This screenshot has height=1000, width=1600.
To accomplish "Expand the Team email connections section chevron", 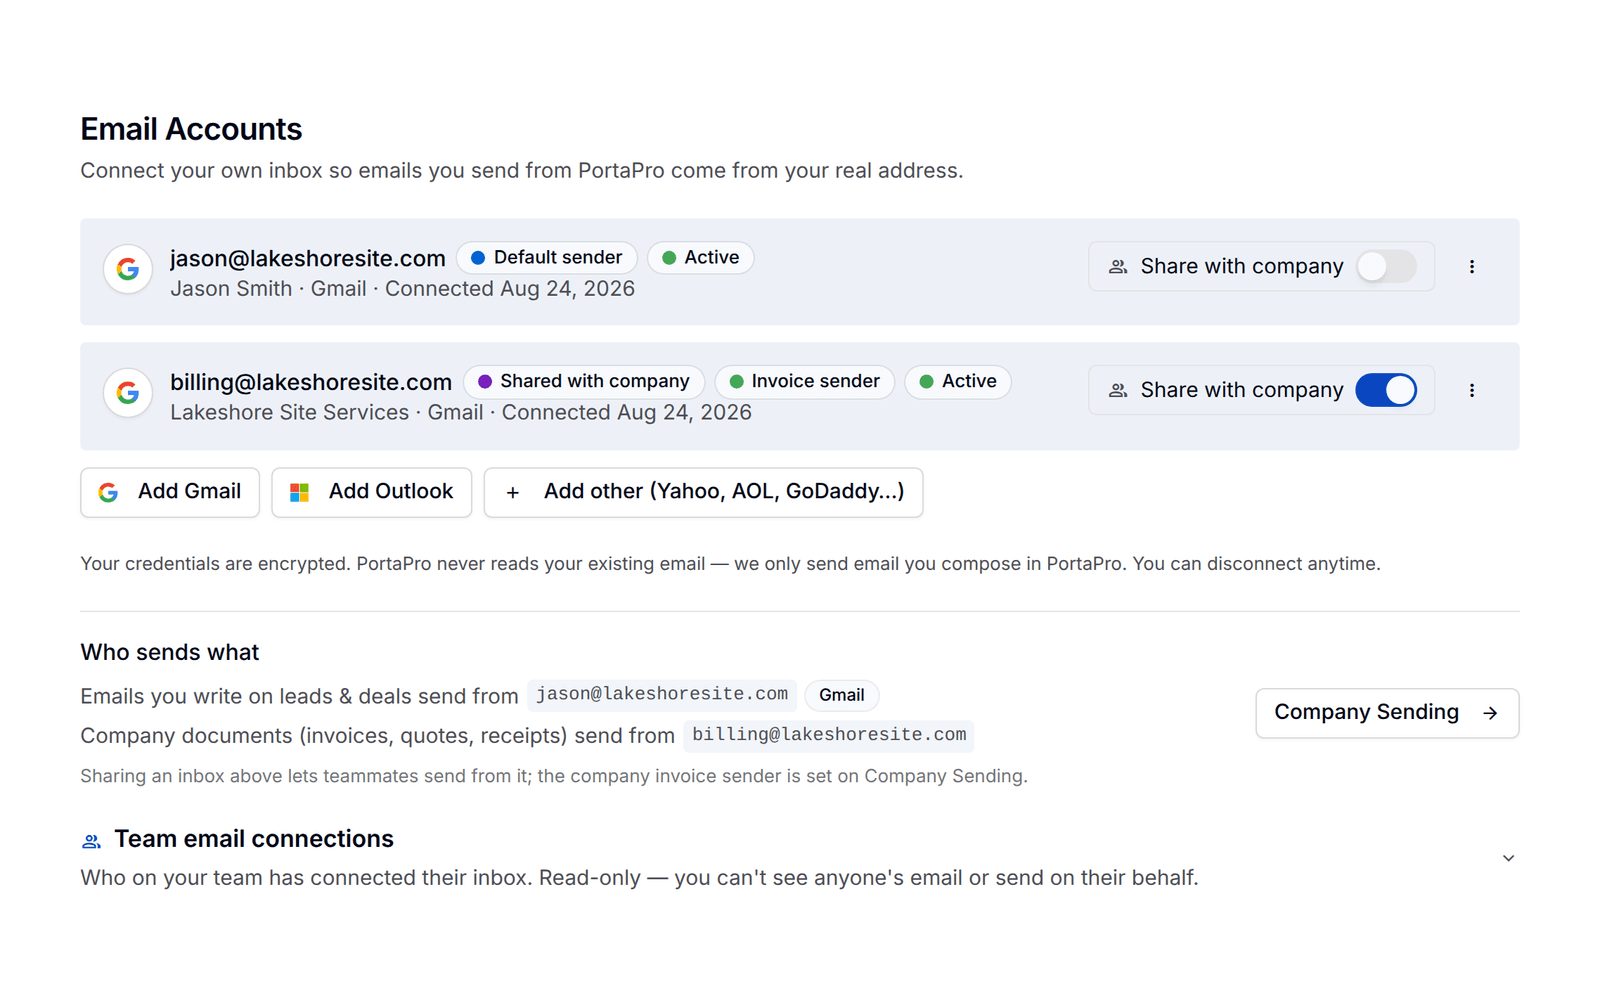I will click(x=1508, y=858).
